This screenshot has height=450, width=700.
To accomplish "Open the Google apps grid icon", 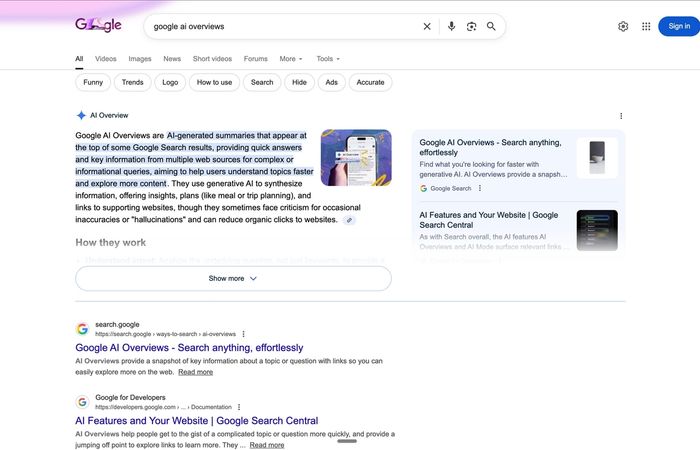I will [646, 26].
